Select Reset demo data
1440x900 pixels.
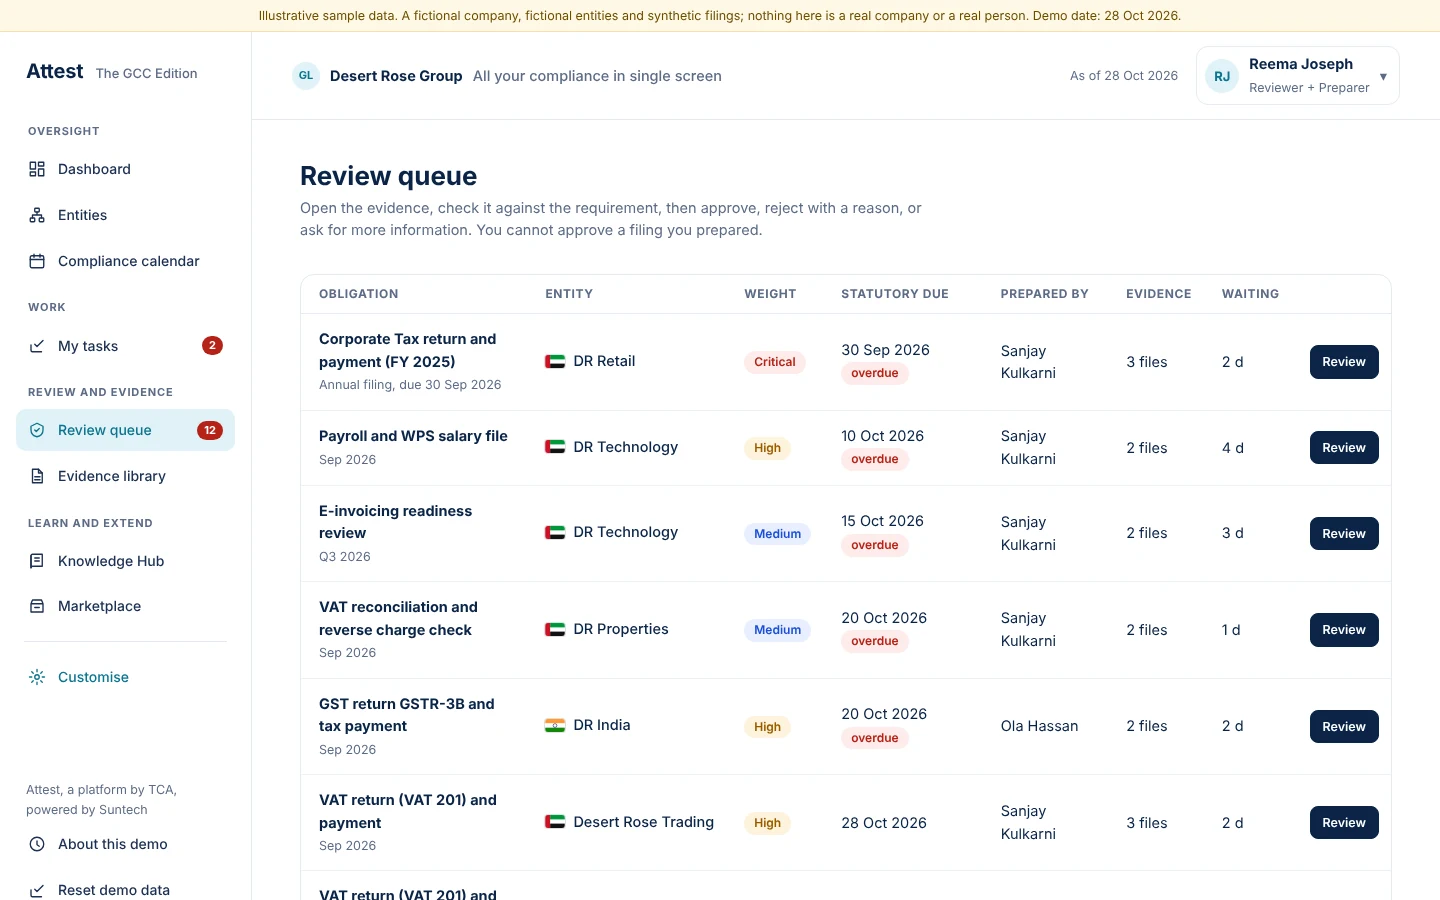pos(125,889)
